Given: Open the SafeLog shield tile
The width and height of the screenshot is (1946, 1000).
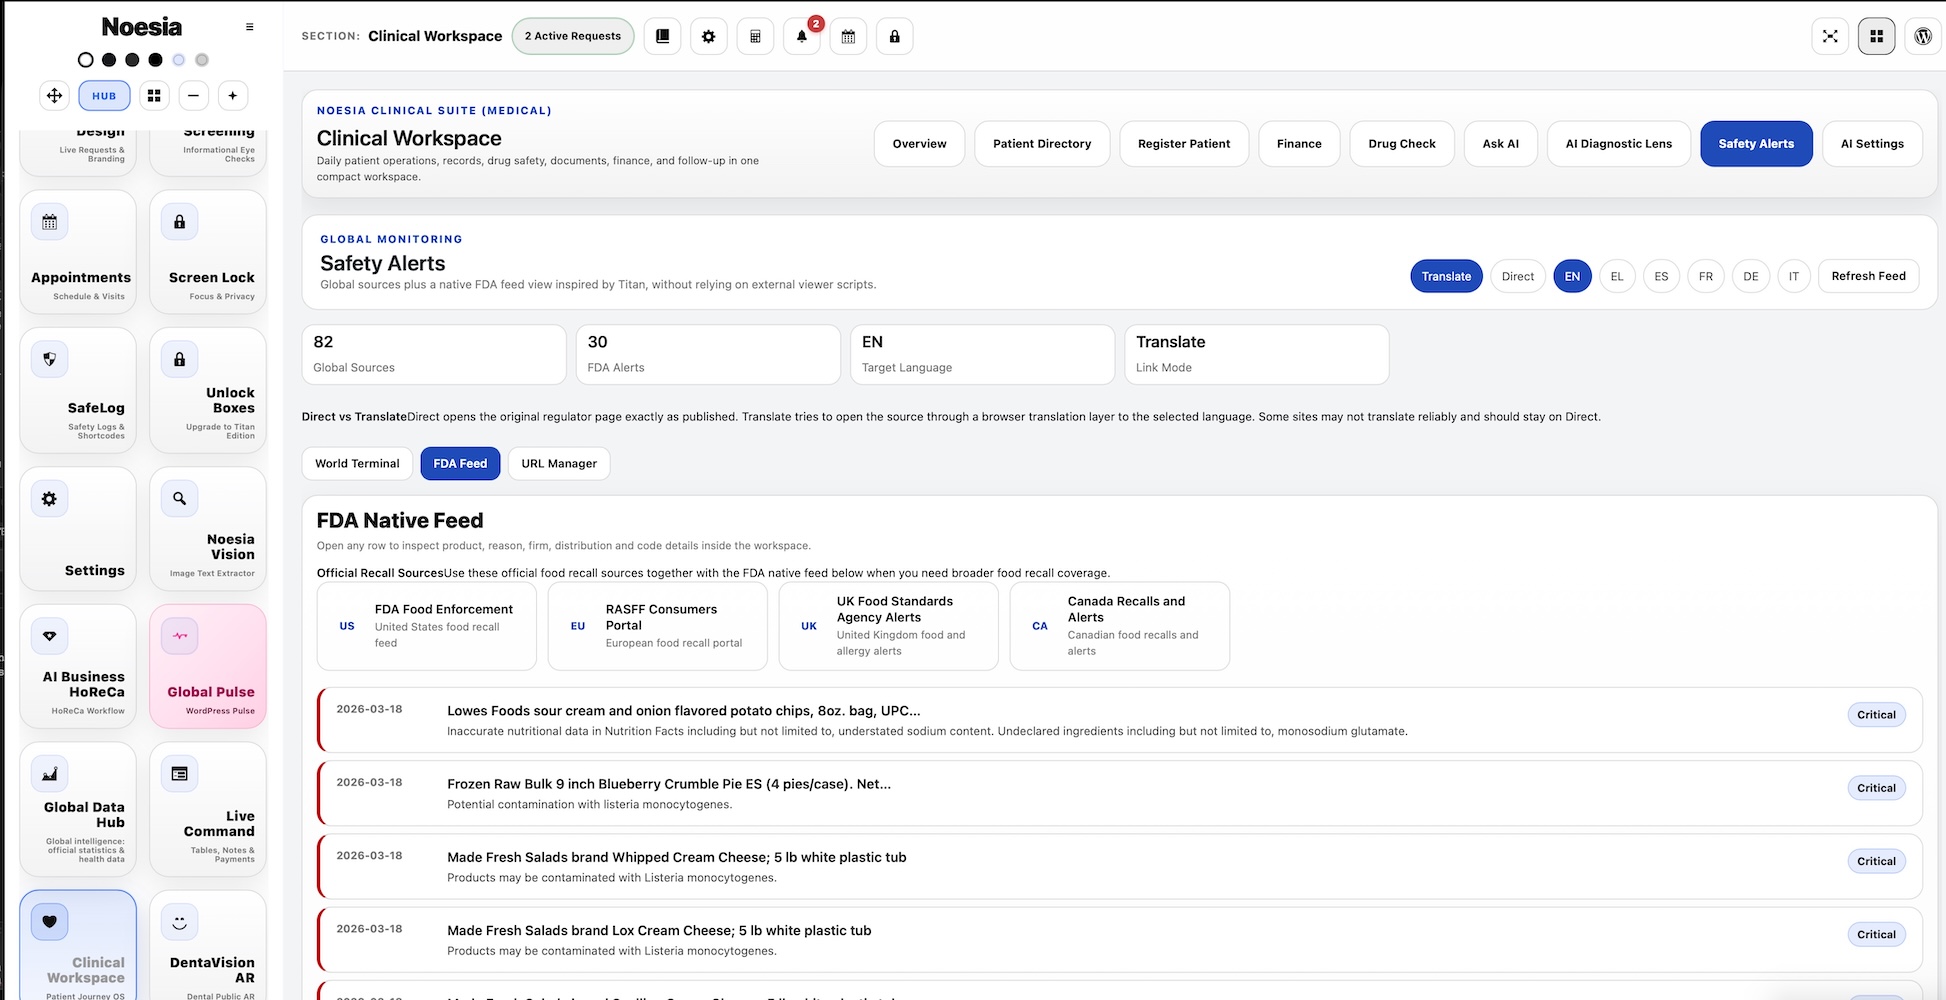Looking at the screenshot, I should 78,391.
